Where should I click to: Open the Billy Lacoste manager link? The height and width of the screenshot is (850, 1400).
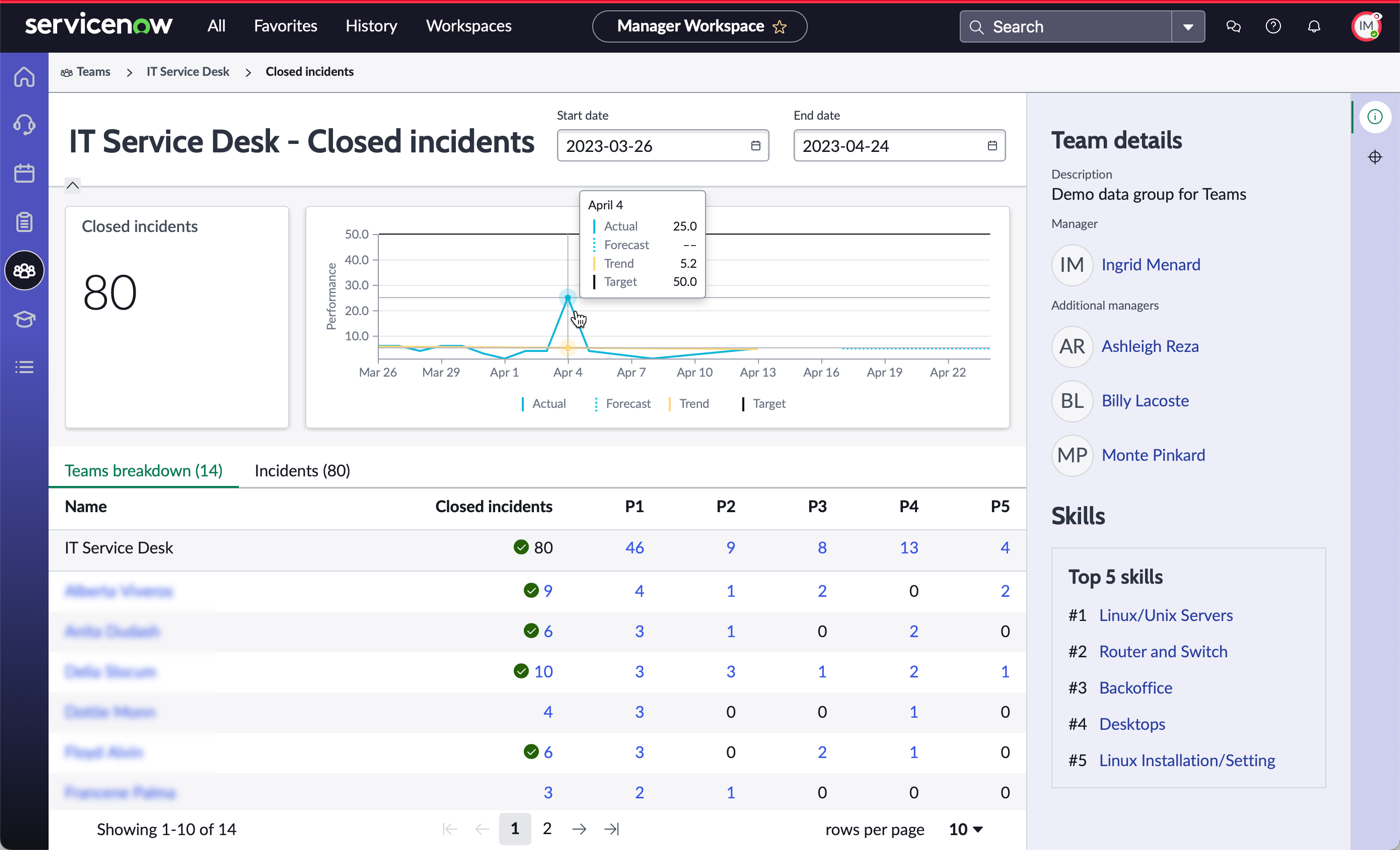pos(1145,401)
